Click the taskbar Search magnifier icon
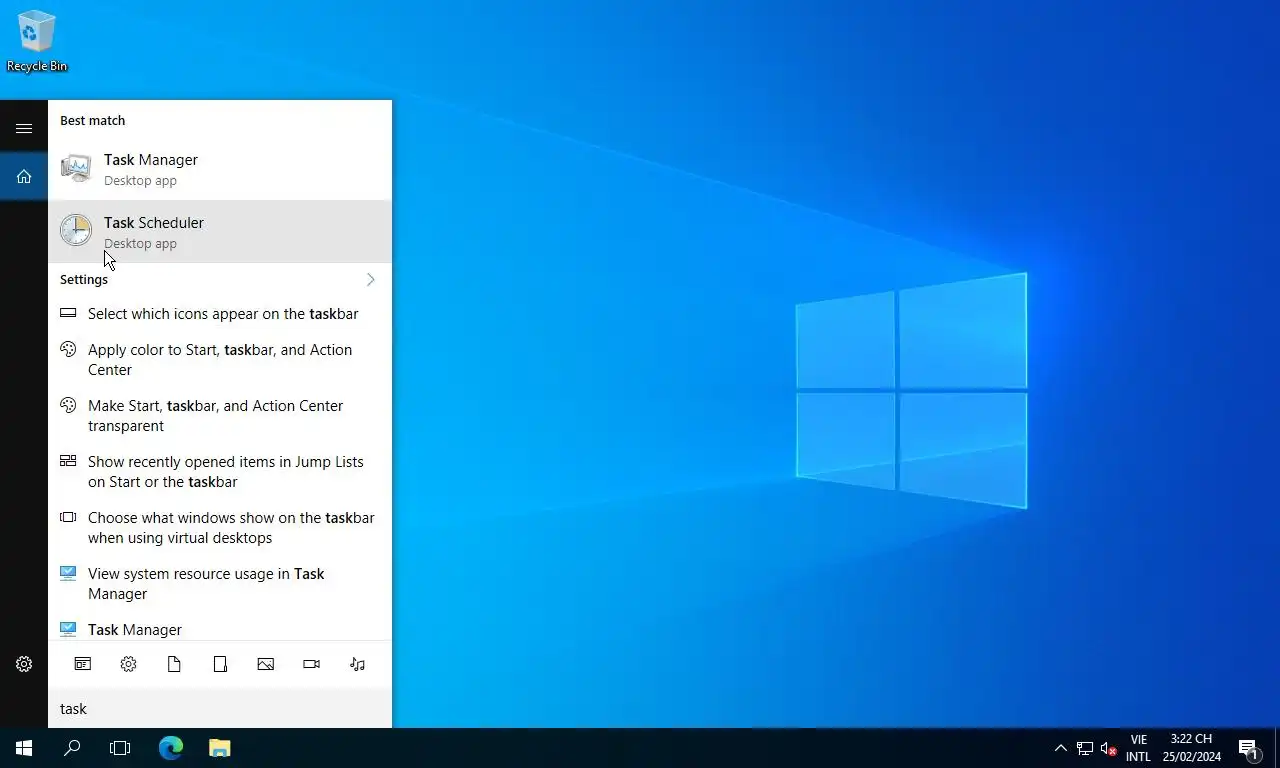1280x768 pixels. 72,748
